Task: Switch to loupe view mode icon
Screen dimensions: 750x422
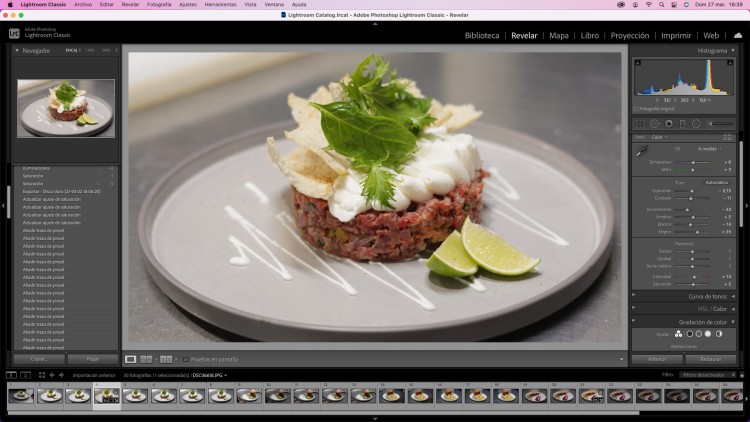Action: coord(130,359)
